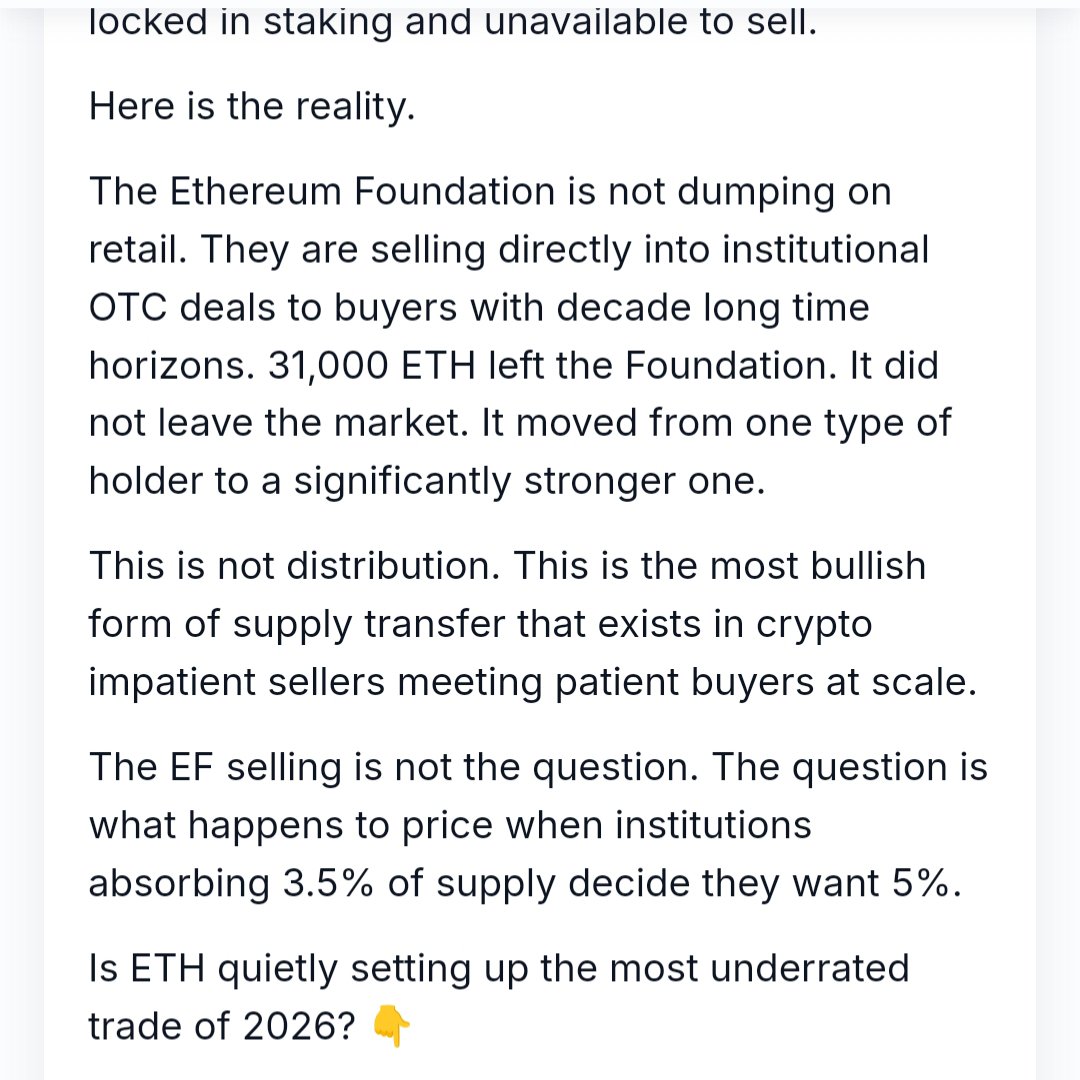Click the phrase "what happens to price"
Viewport: 1080px width, 1080px height.
point(304,825)
